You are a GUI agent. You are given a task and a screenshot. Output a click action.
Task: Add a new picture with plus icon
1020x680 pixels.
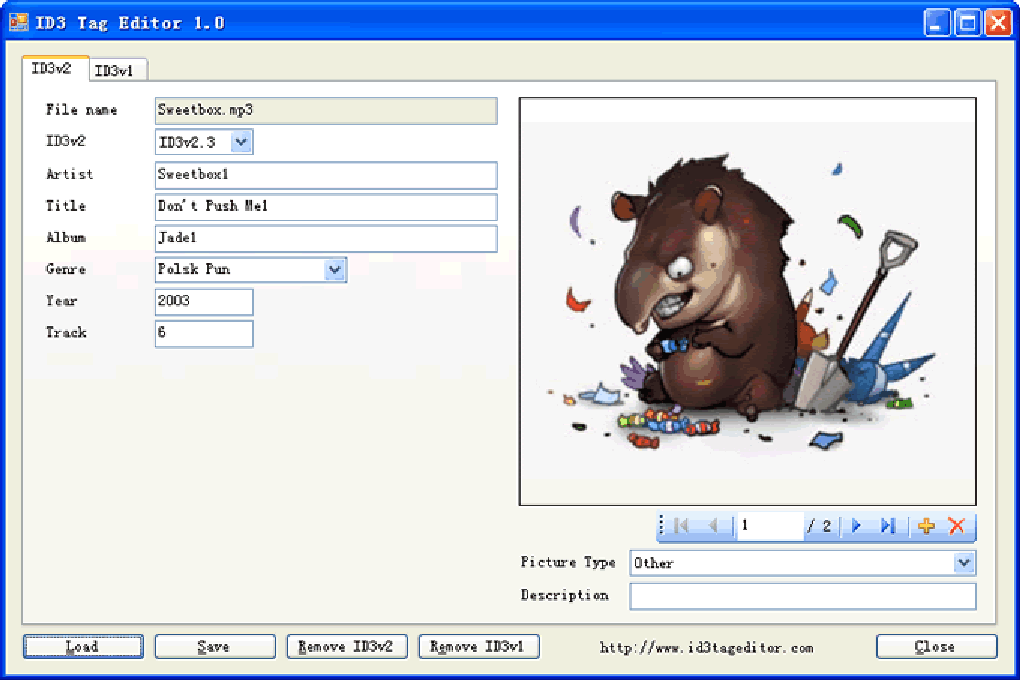click(x=926, y=526)
